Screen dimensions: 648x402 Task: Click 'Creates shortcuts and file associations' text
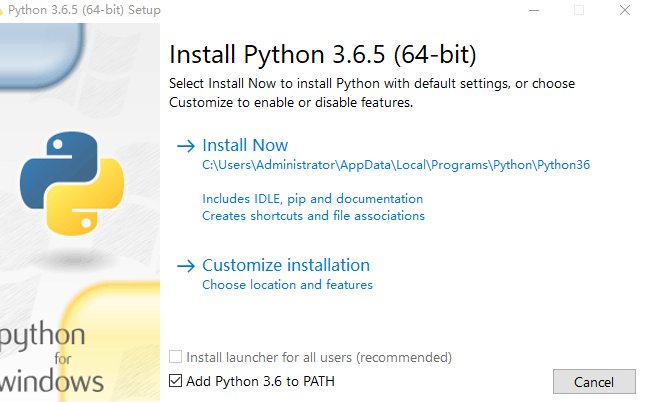point(313,216)
